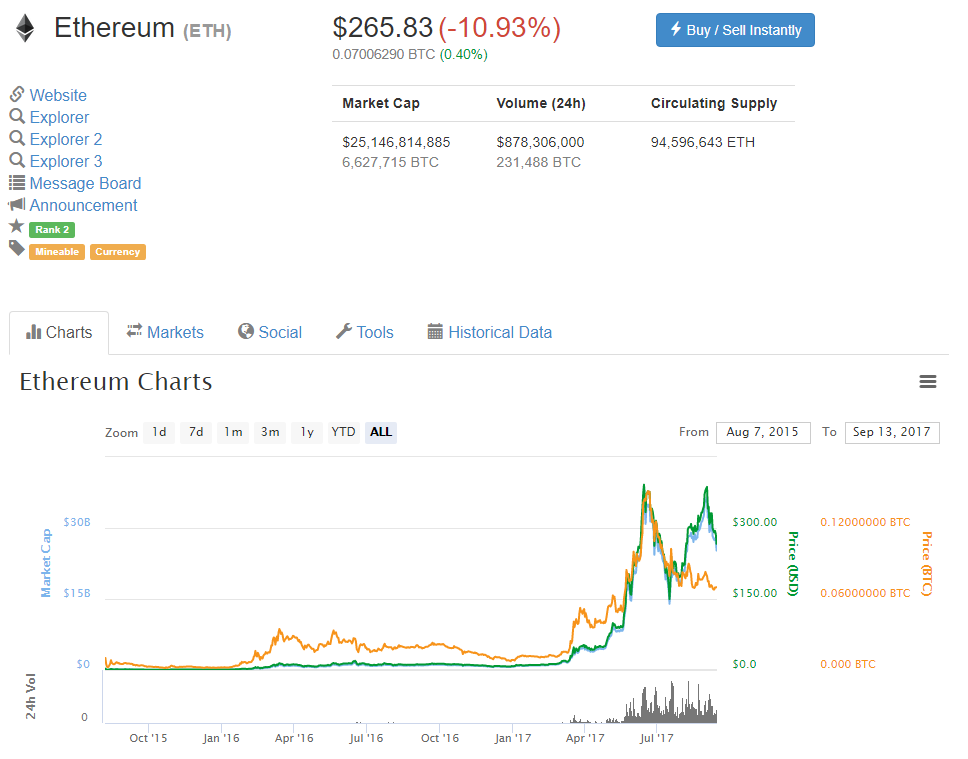Click the Announcement megaphone icon
Viewport: 968px width, 759px height.
[16, 205]
